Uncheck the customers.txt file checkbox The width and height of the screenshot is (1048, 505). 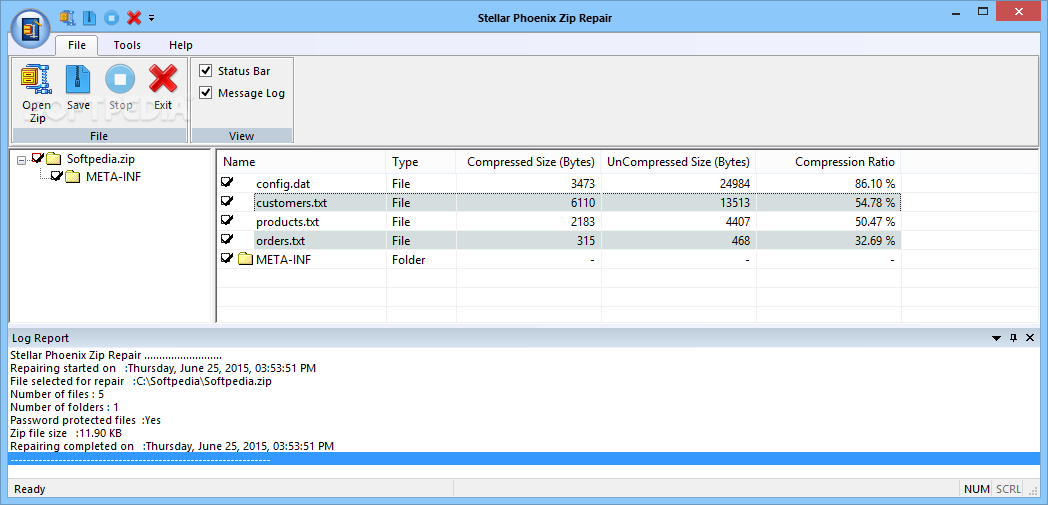coord(227,201)
